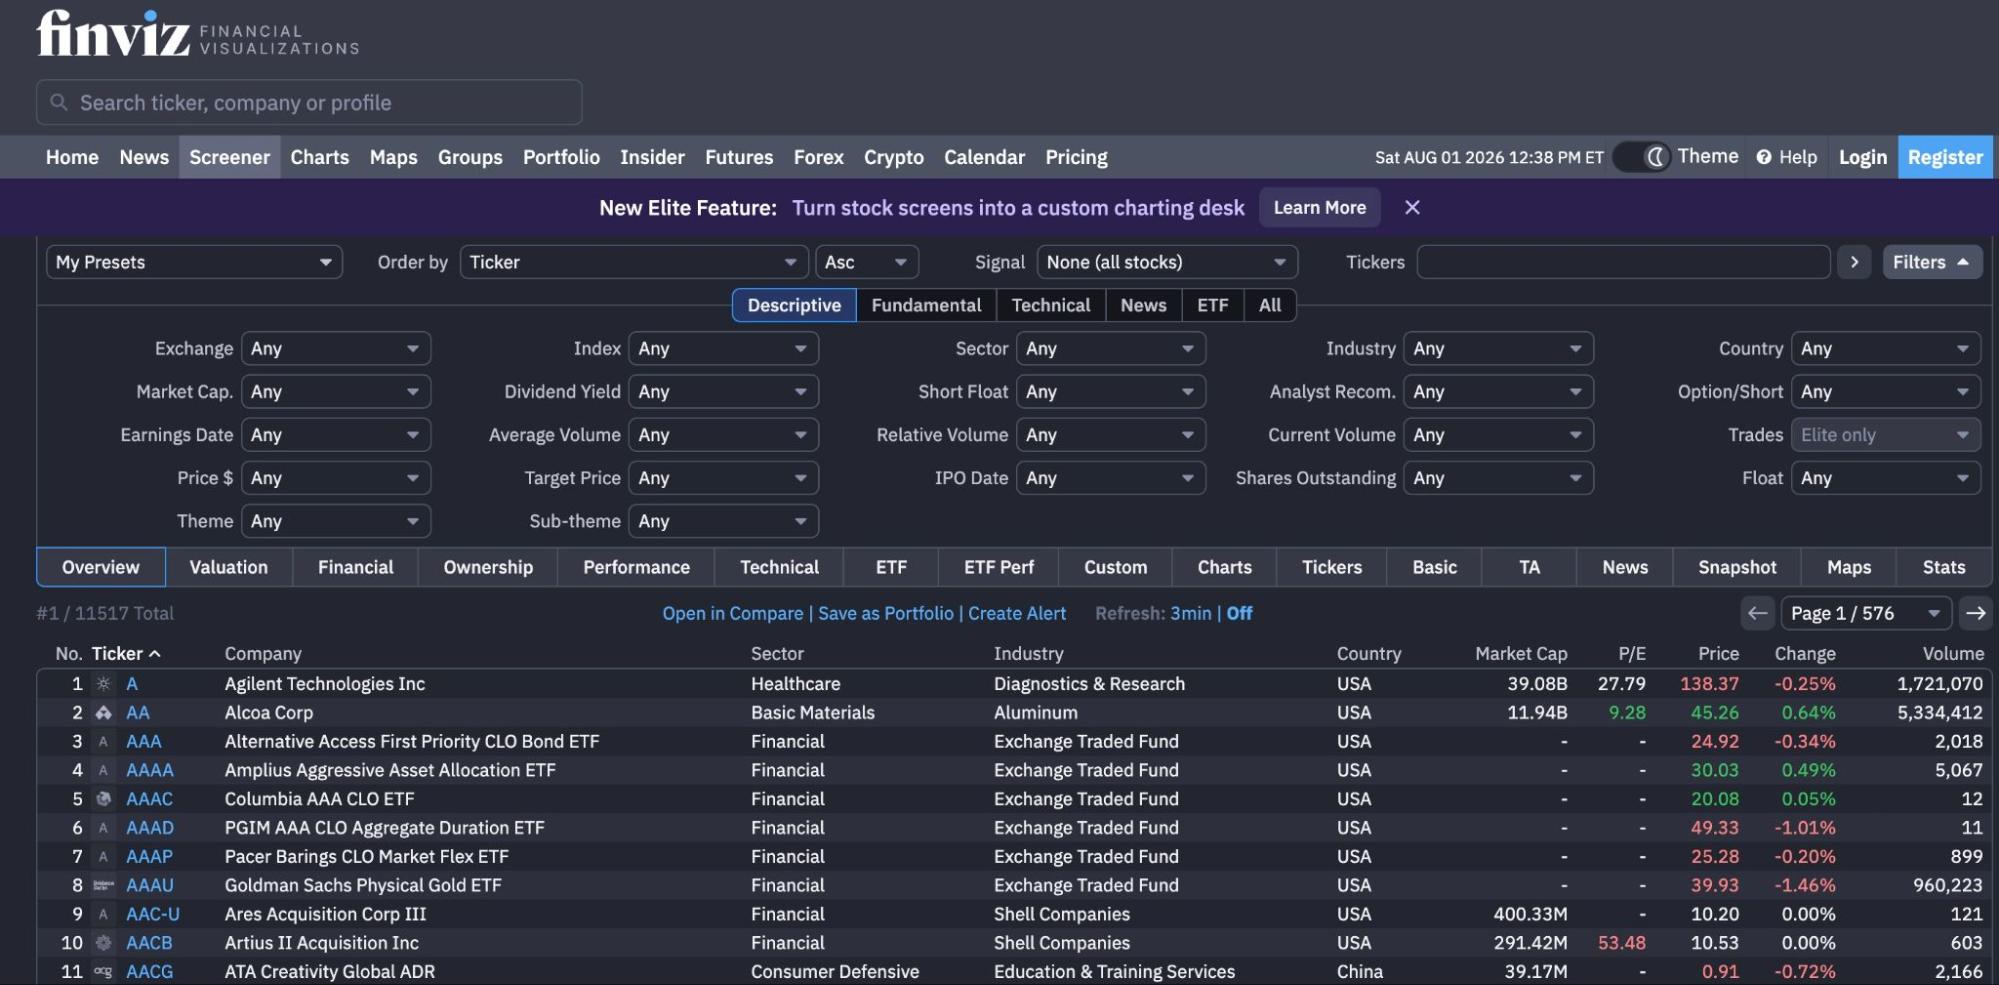Open the Sector filter dropdown

pos(1110,348)
